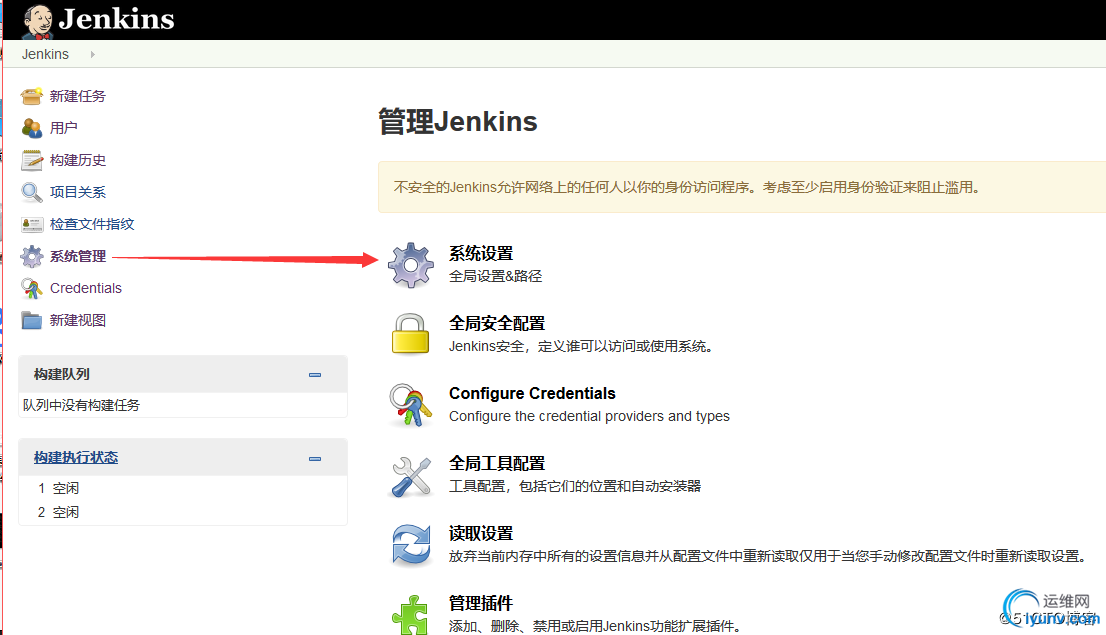1106x635 pixels.
Task: Collapse the 构建执行状态 panel
Action: point(315,459)
